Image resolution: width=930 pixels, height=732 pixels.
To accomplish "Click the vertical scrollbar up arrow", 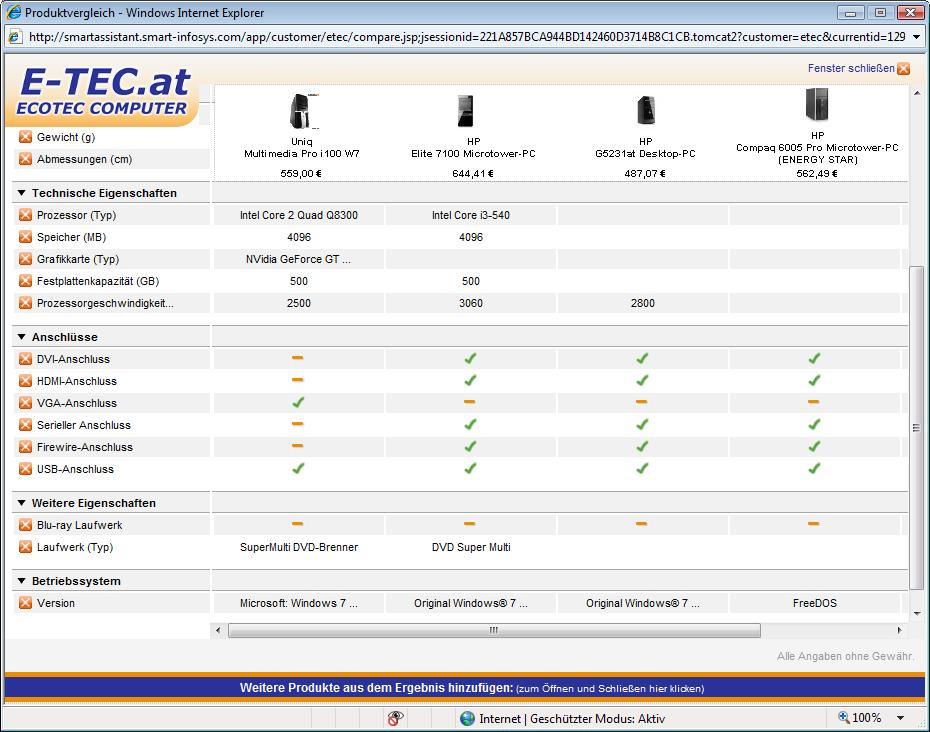I will coord(916,93).
